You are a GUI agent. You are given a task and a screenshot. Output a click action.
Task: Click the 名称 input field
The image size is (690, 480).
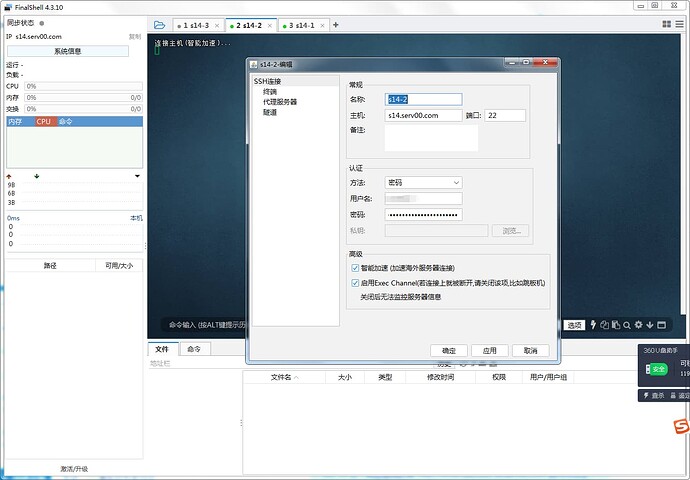[423, 99]
